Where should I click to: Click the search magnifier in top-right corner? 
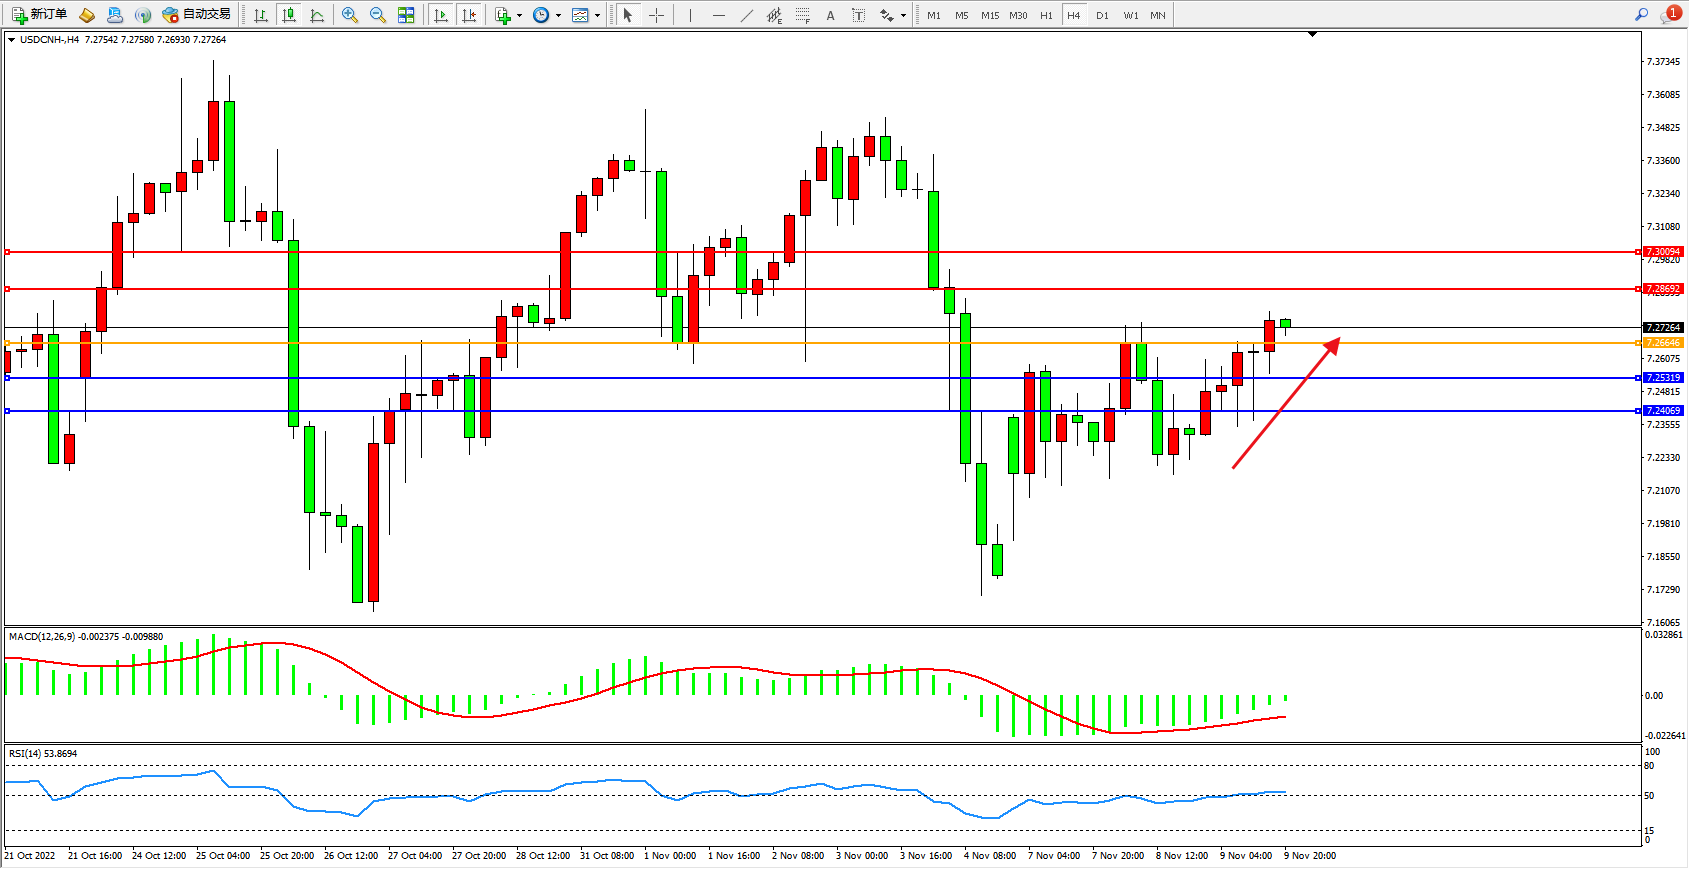click(1641, 14)
